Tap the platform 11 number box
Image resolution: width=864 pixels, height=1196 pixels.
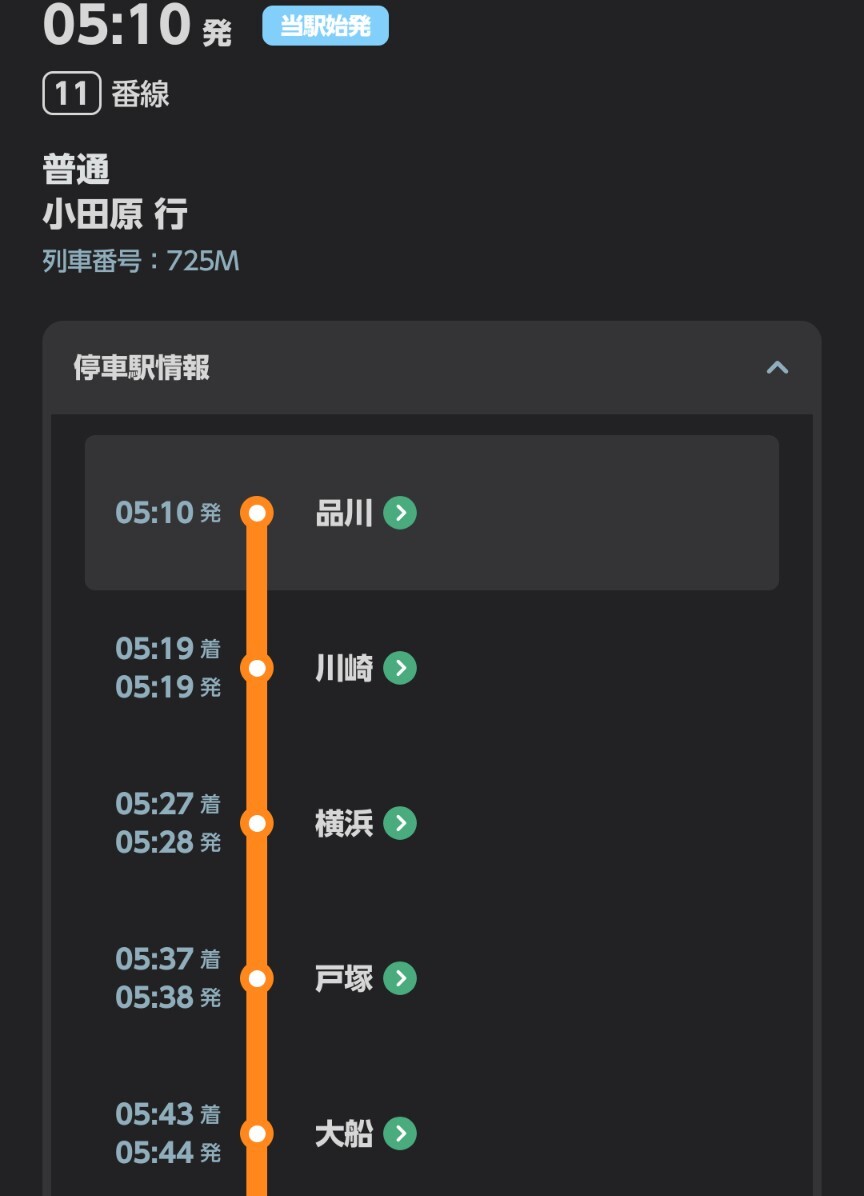(x=72, y=95)
